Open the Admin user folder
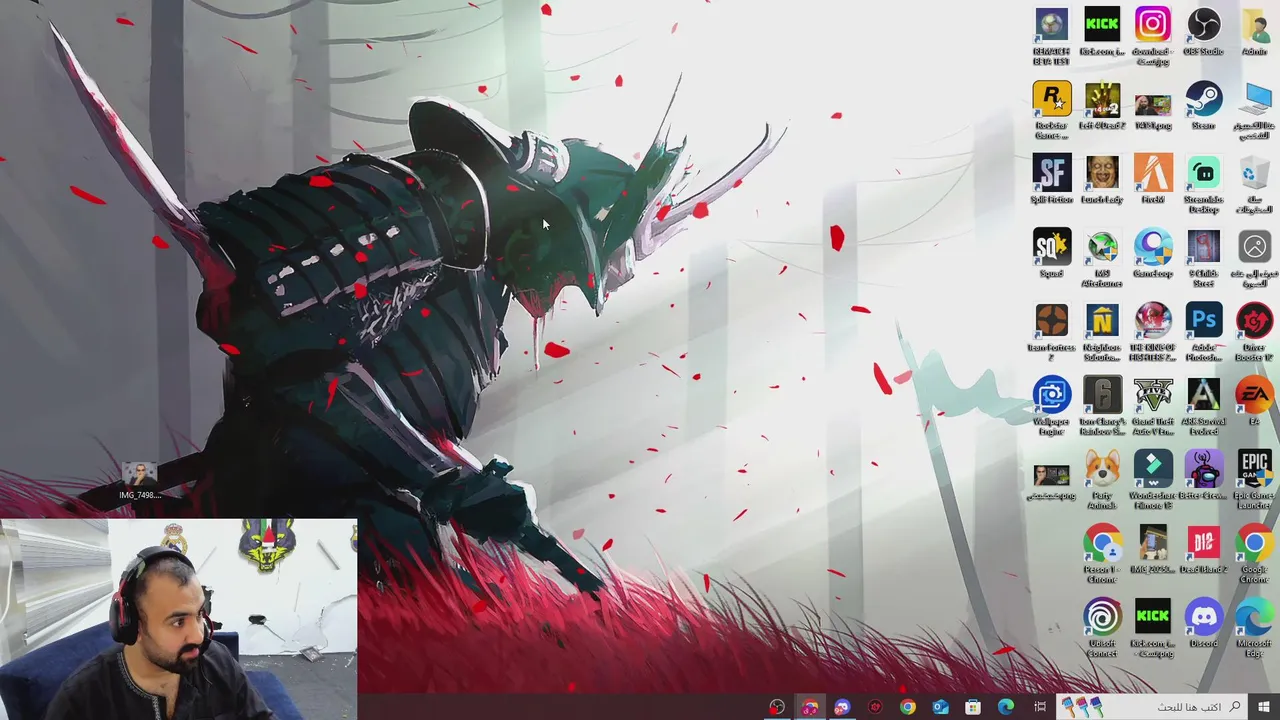This screenshot has width=1280, height=720. point(1254,31)
